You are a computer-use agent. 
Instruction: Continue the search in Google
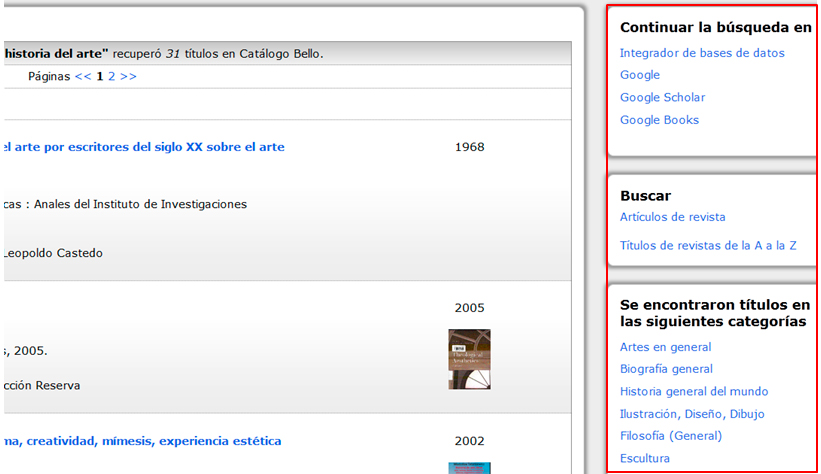[x=640, y=75]
